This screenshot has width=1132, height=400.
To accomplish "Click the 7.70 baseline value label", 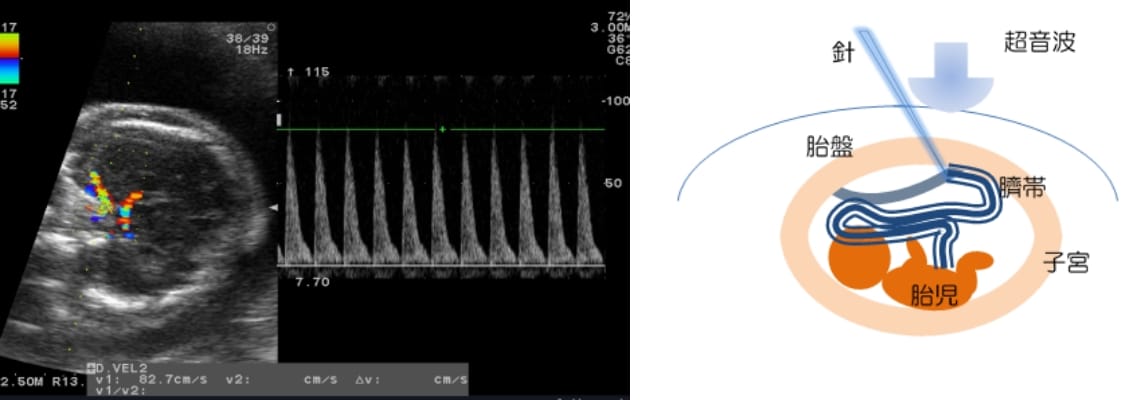I will tap(310, 283).
